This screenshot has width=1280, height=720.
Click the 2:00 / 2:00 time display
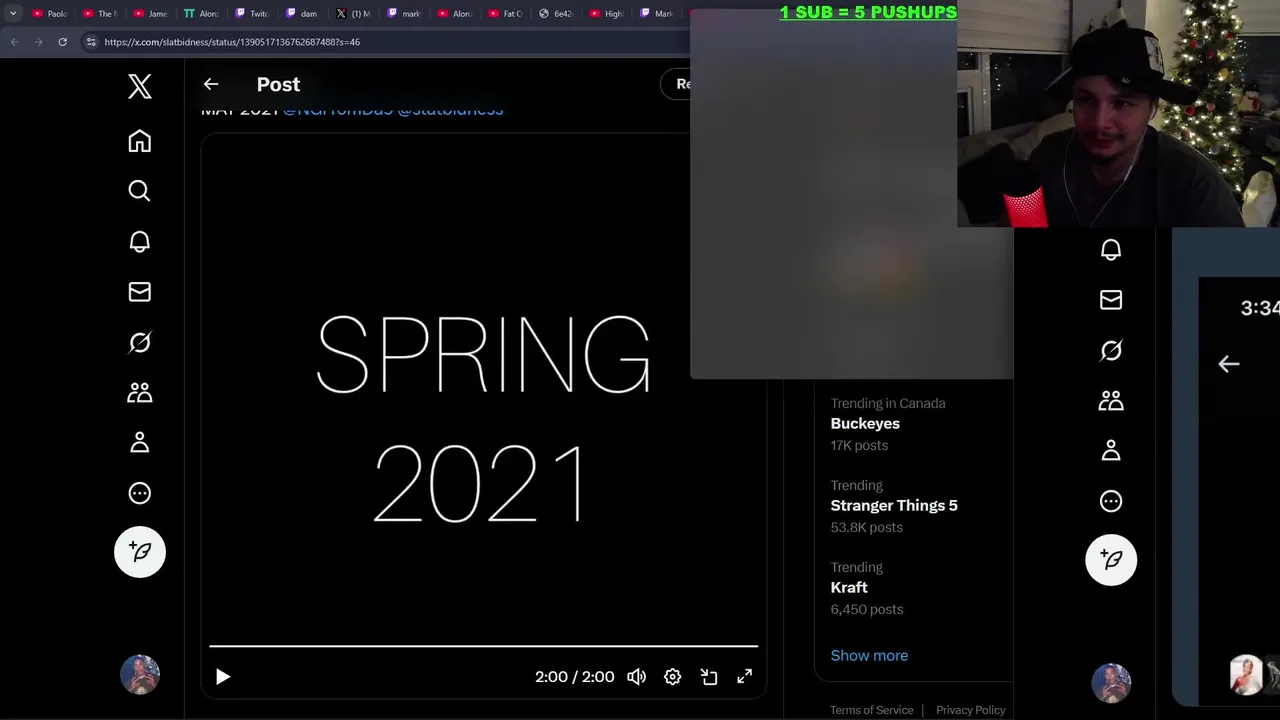pos(575,677)
